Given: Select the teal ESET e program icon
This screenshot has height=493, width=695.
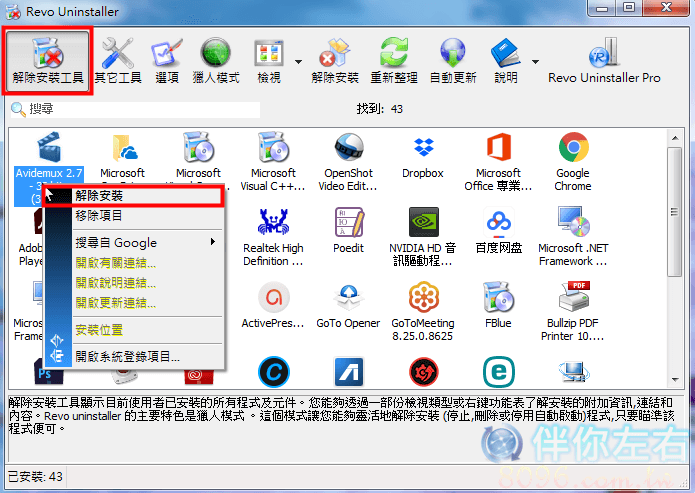Looking at the screenshot, I should coord(499,372).
